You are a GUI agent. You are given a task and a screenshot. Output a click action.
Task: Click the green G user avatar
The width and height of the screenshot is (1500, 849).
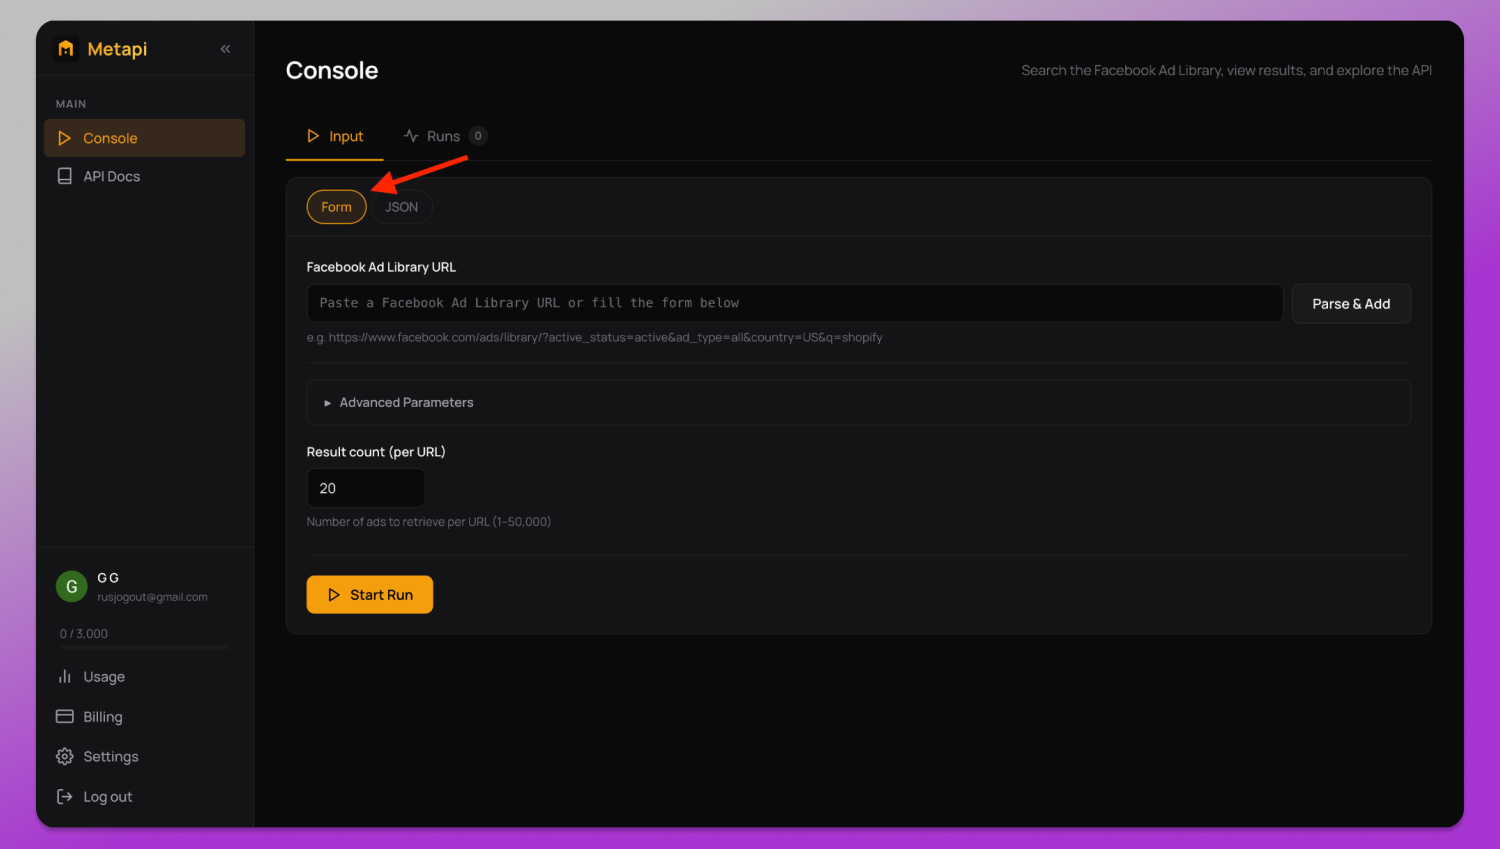coord(72,587)
